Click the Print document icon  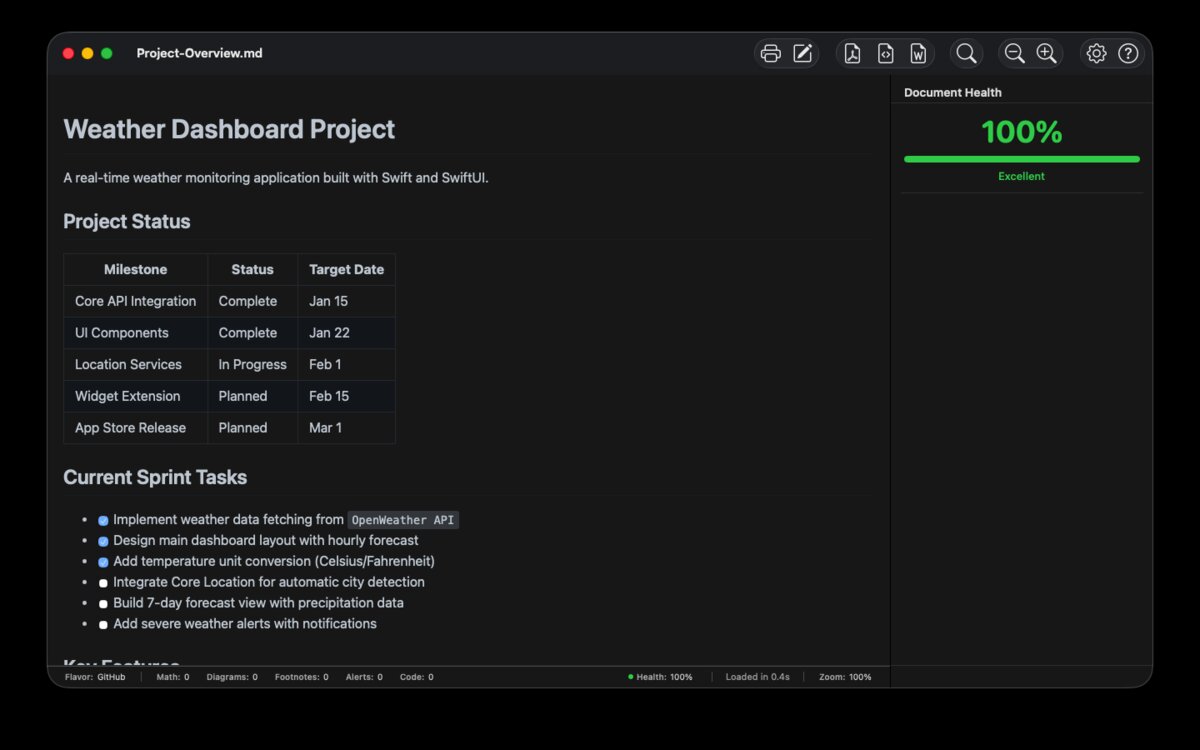[x=770, y=53]
